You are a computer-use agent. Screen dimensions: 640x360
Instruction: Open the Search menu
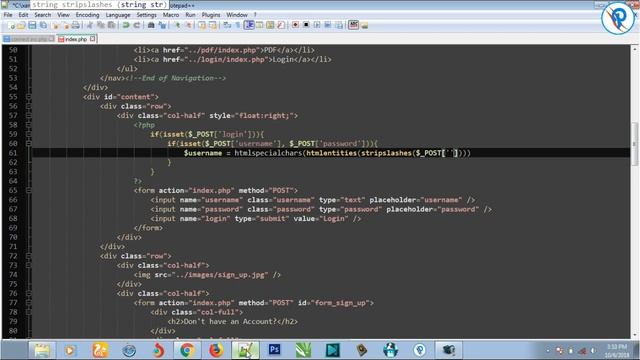[x=42, y=15]
